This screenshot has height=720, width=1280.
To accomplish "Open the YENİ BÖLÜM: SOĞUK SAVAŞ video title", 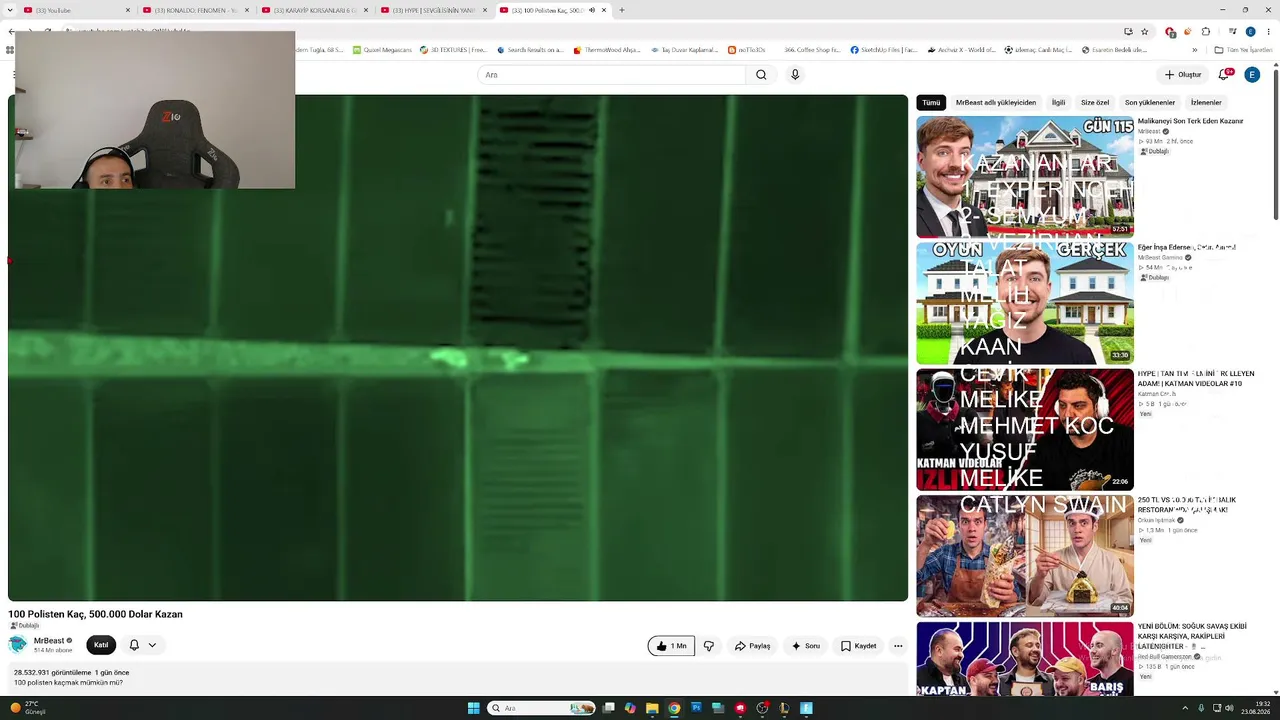I will pos(1192,636).
